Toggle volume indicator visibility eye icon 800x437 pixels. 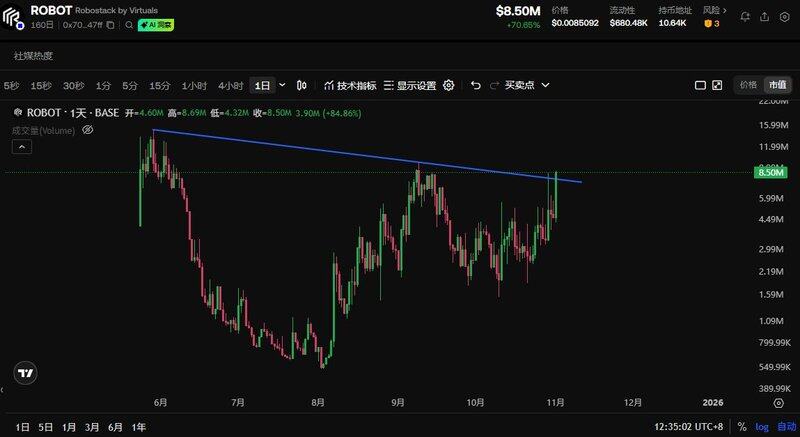pyautogui.click(x=87, y=130)
